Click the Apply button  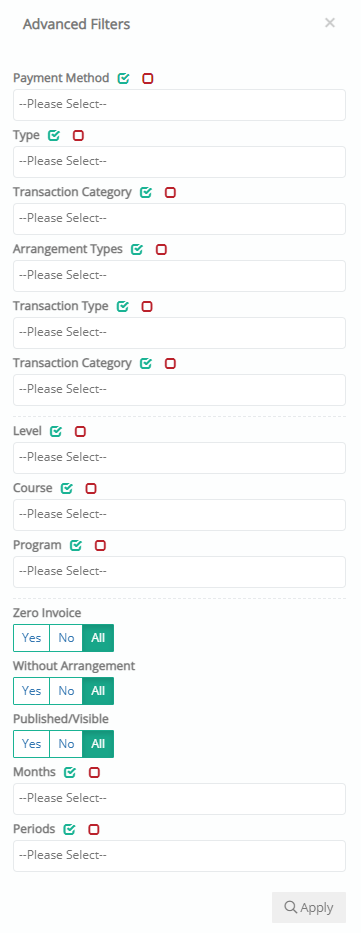[309, 907]
